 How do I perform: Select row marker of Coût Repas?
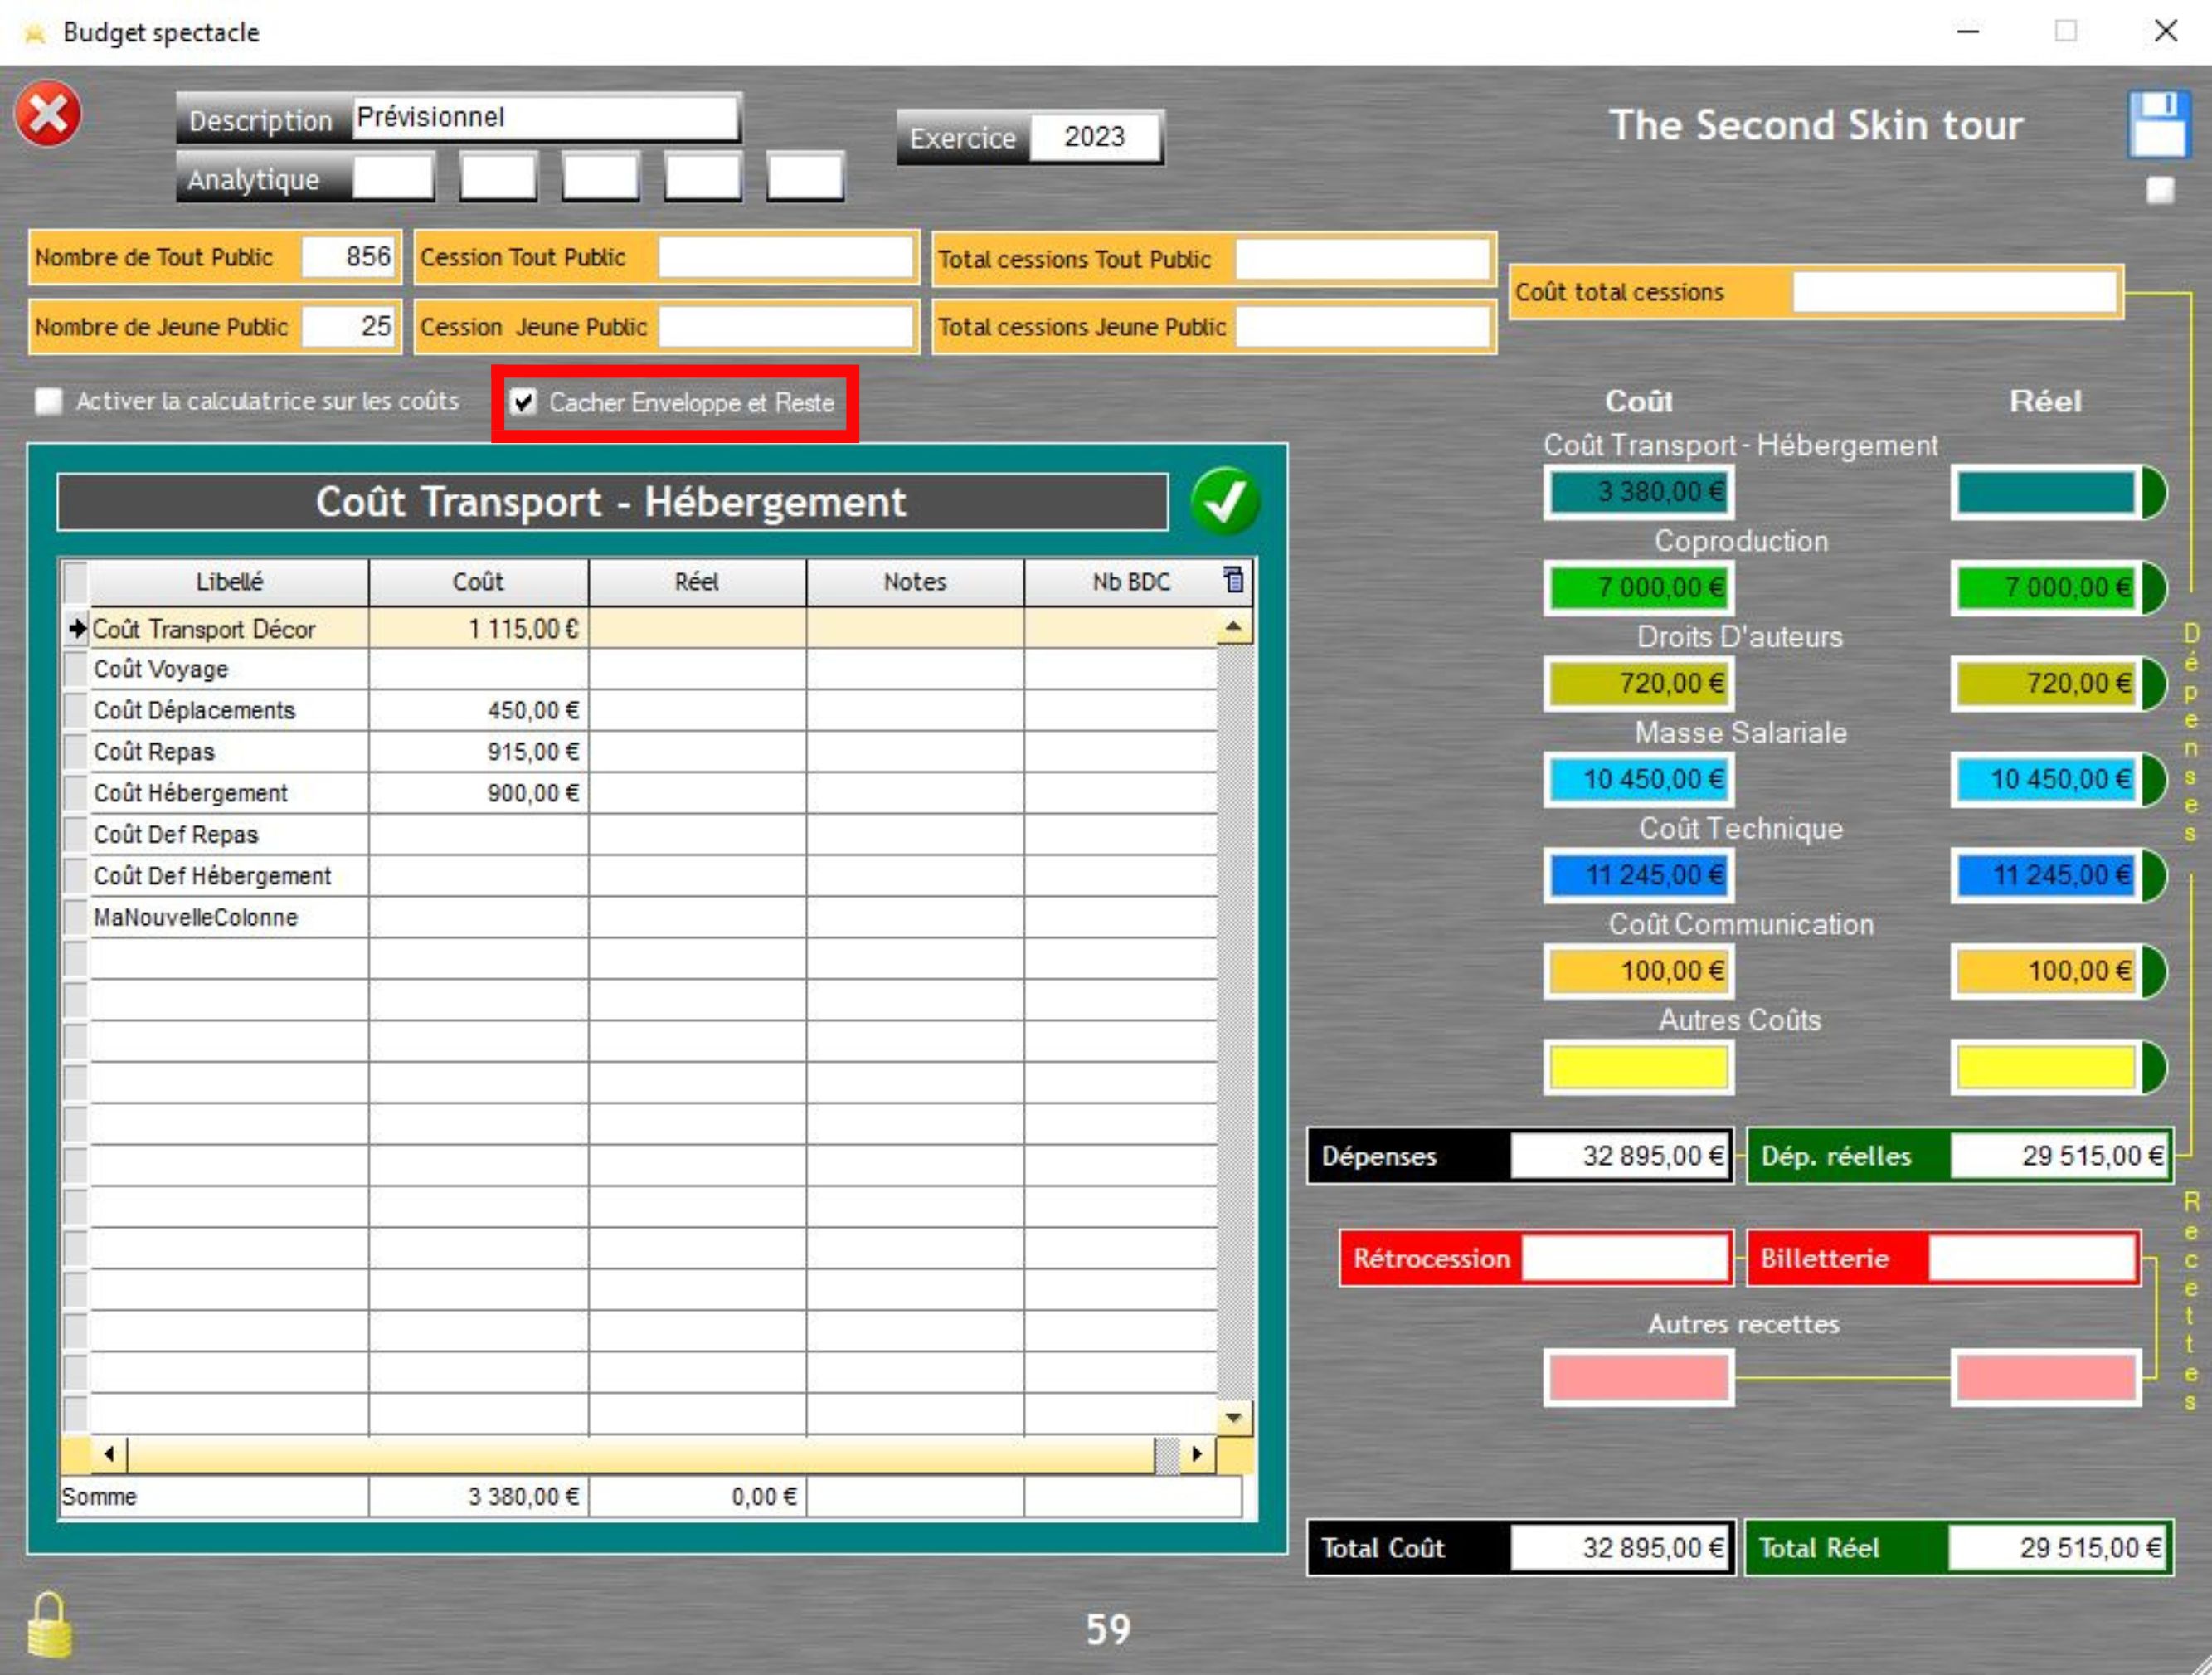click(75, 751)
